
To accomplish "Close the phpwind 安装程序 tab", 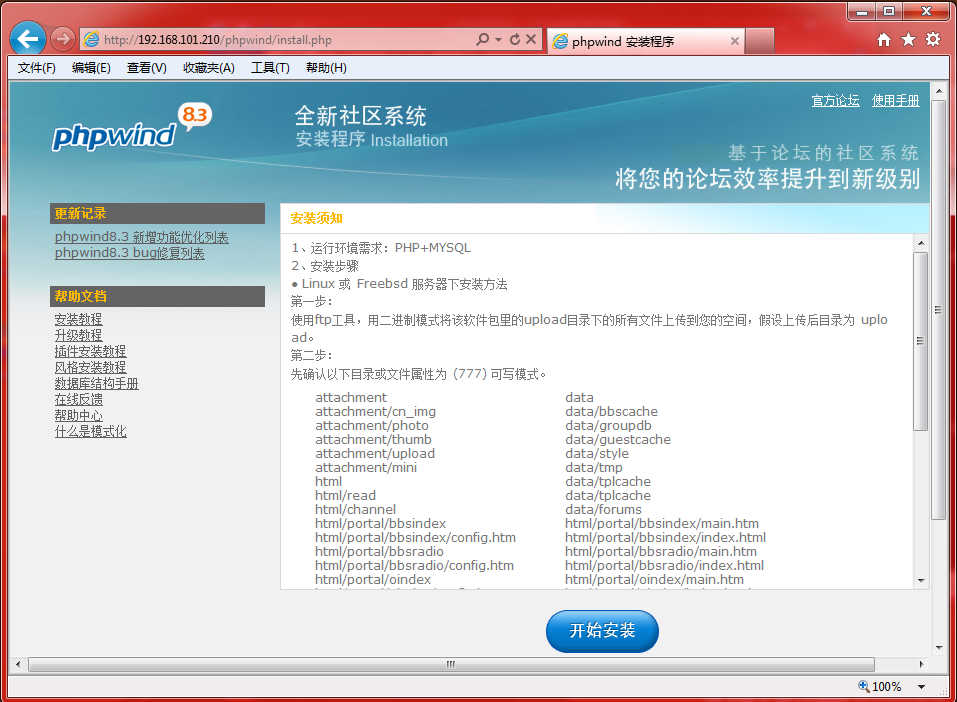I will 734,41.
